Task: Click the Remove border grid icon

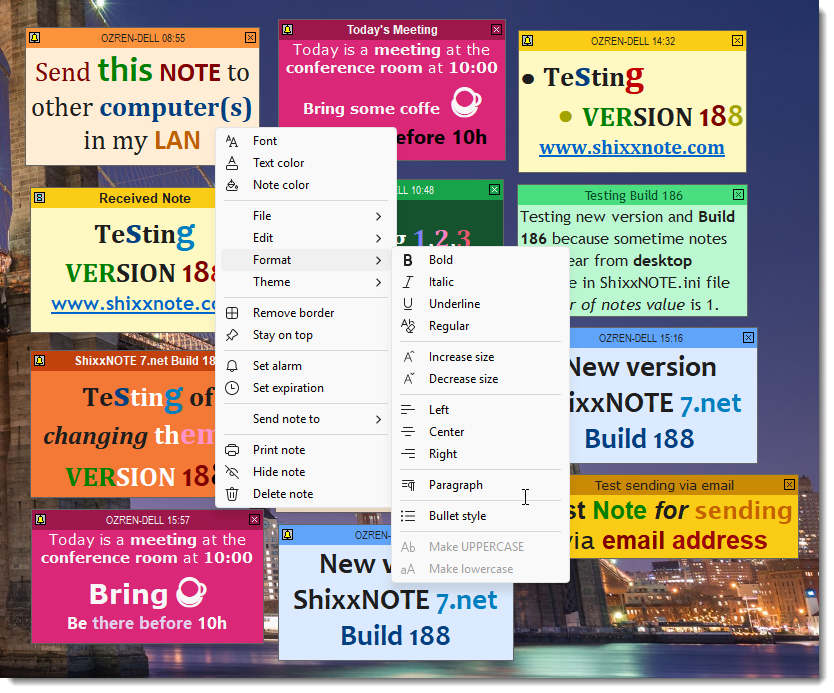Action: [x=232, y=313]
